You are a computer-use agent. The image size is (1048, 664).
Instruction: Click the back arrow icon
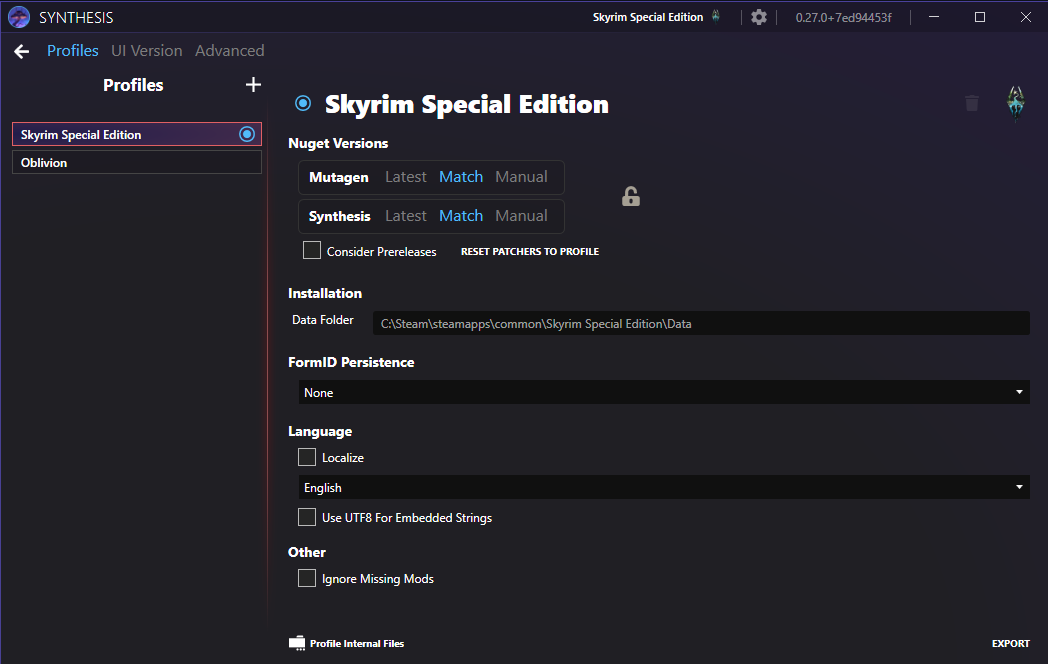(x=21, y=51)
